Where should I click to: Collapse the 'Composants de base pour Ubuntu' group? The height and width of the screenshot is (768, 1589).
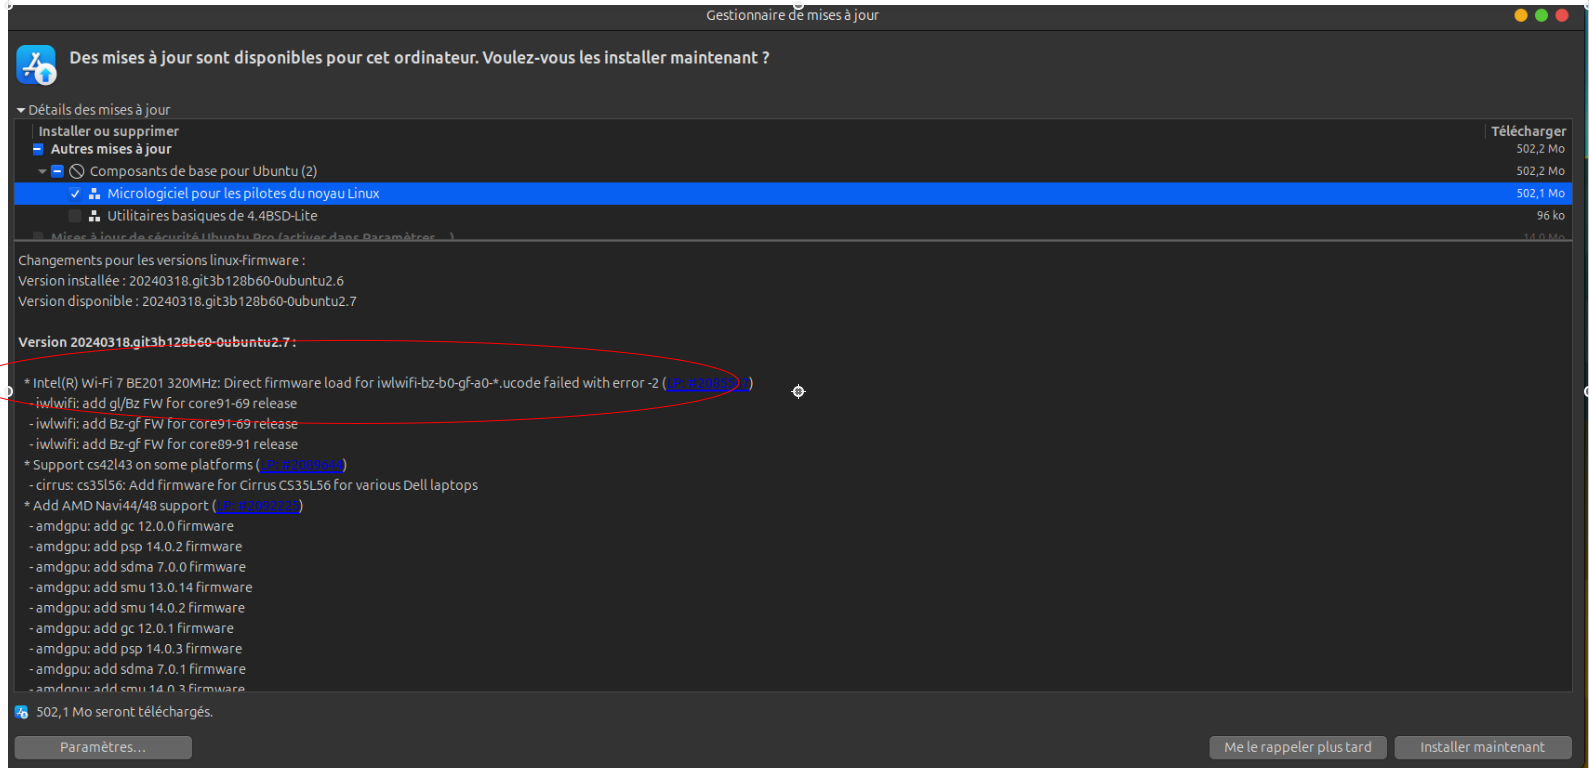click(42, 171)
